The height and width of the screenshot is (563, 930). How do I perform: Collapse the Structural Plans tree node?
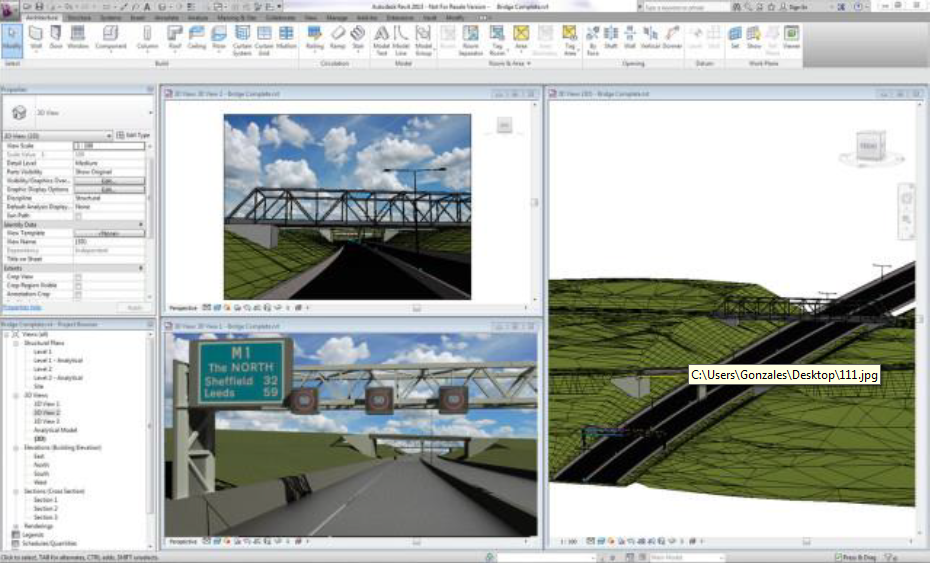click(16, 343)
